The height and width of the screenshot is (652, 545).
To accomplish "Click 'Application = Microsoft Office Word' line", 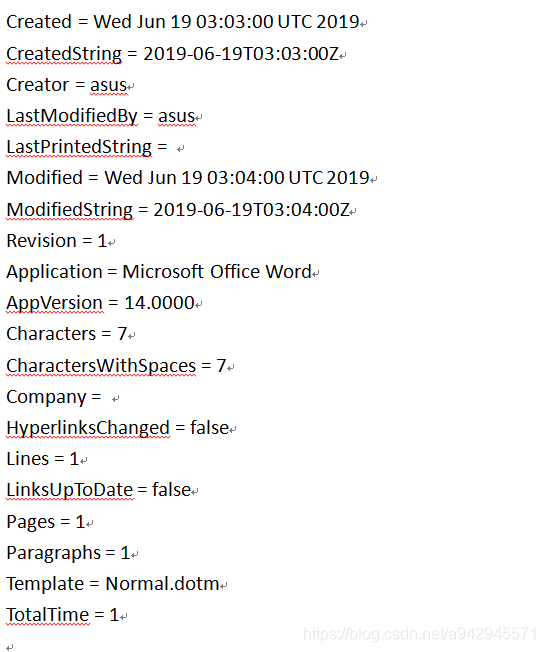I will (x=159, y=272).
